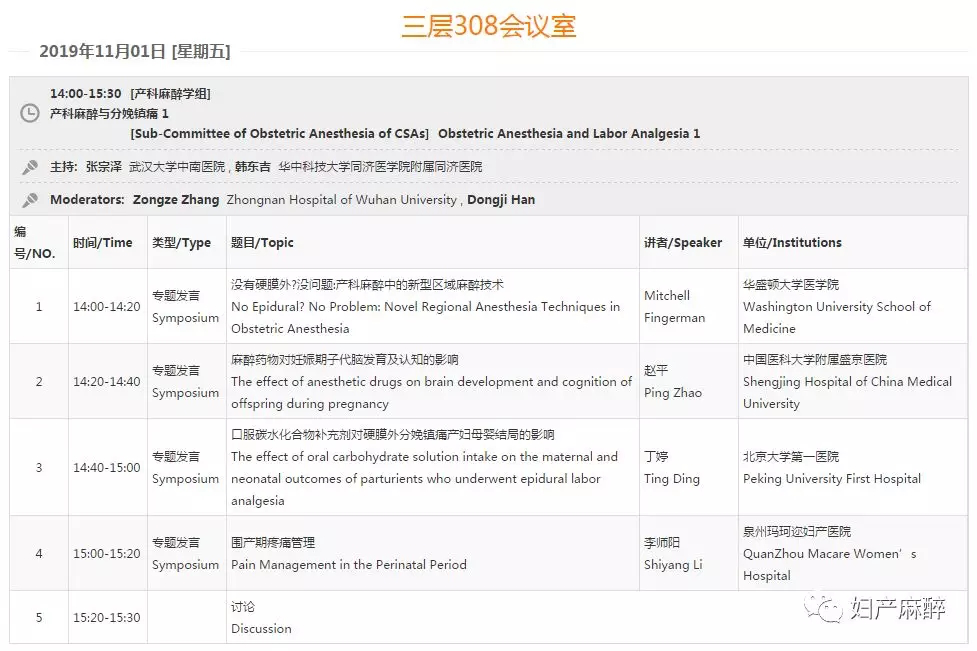Viewport: 977px width, 651px height.
Task: Click speaker name Ping Zhao
Action: click(x=673, y=392)
